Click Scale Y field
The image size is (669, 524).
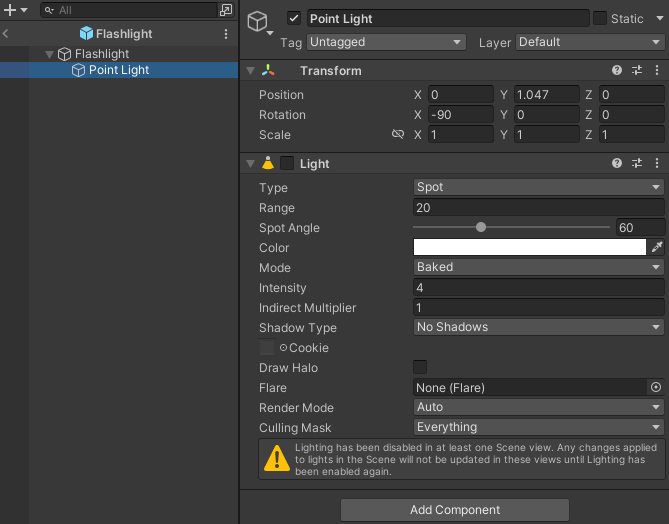[547, 134]
